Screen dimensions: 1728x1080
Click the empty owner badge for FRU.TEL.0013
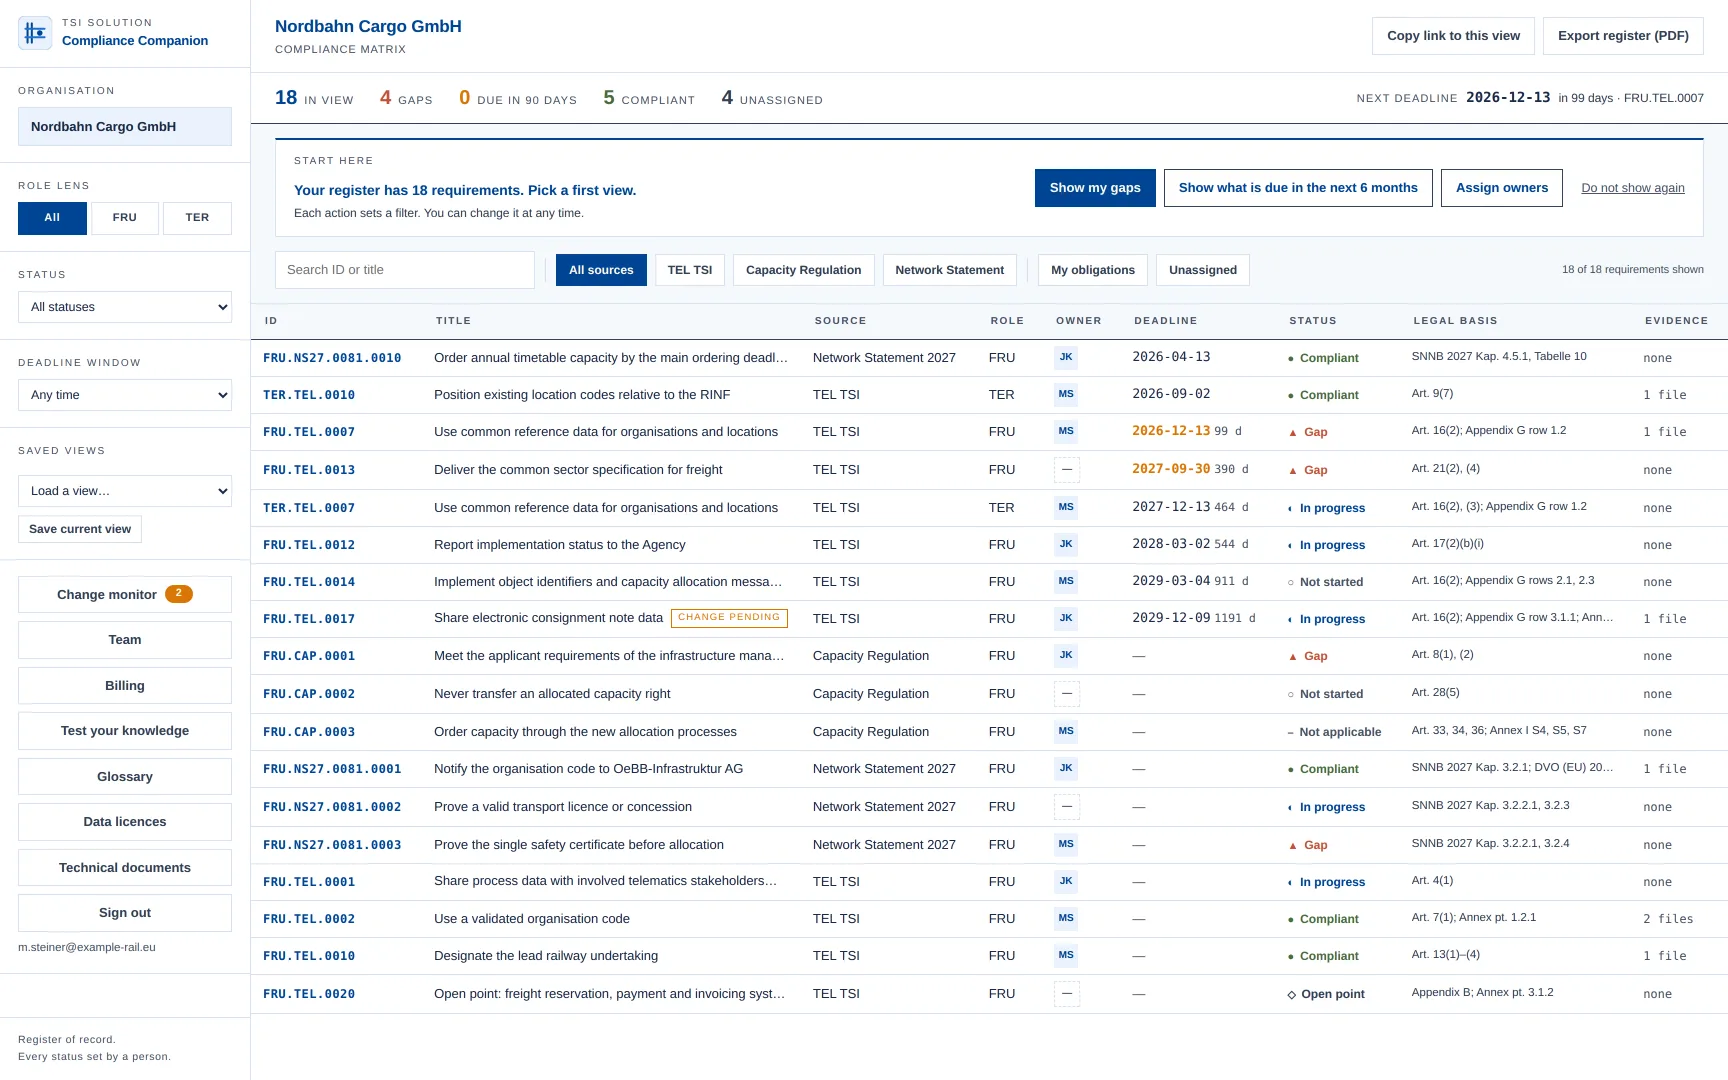1066,469
